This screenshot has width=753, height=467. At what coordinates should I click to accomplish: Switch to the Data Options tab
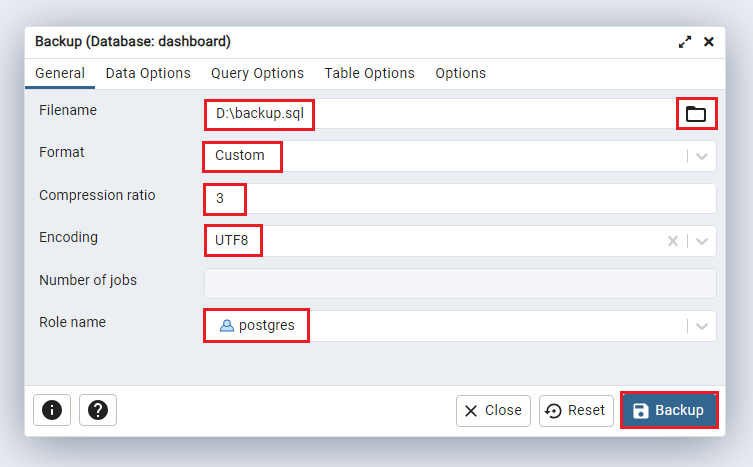[148, 73]
